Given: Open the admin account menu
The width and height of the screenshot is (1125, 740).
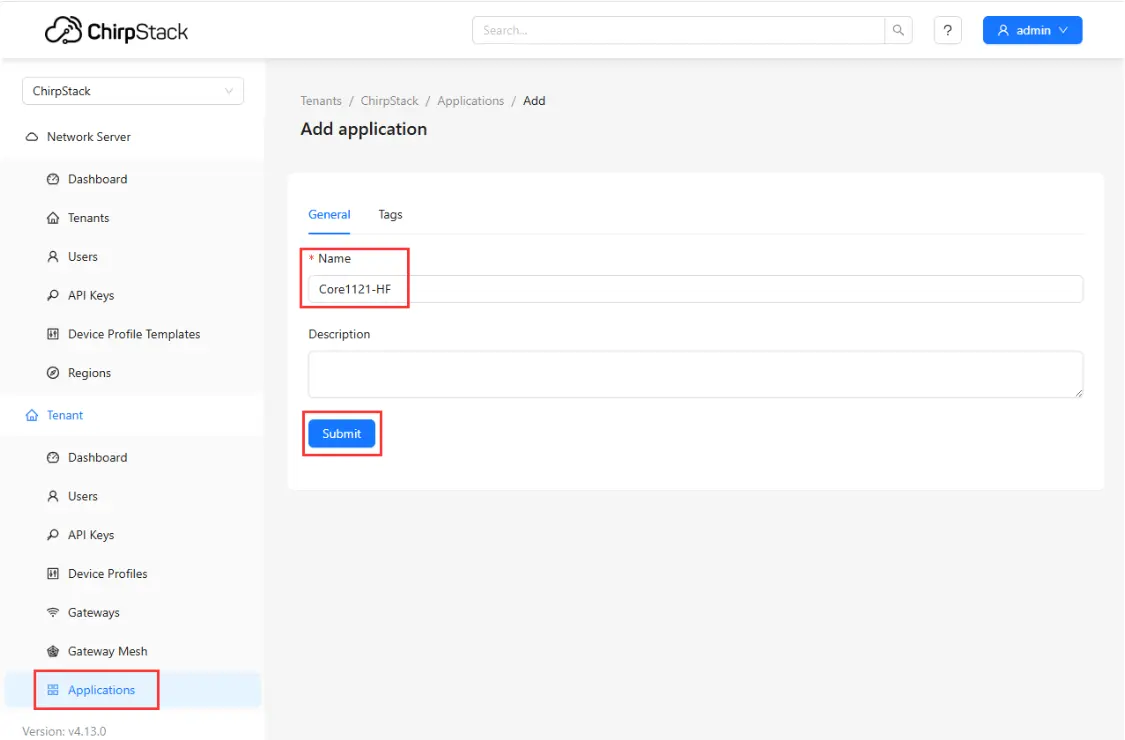Looking at the screenshot, I should point(1032,30).
